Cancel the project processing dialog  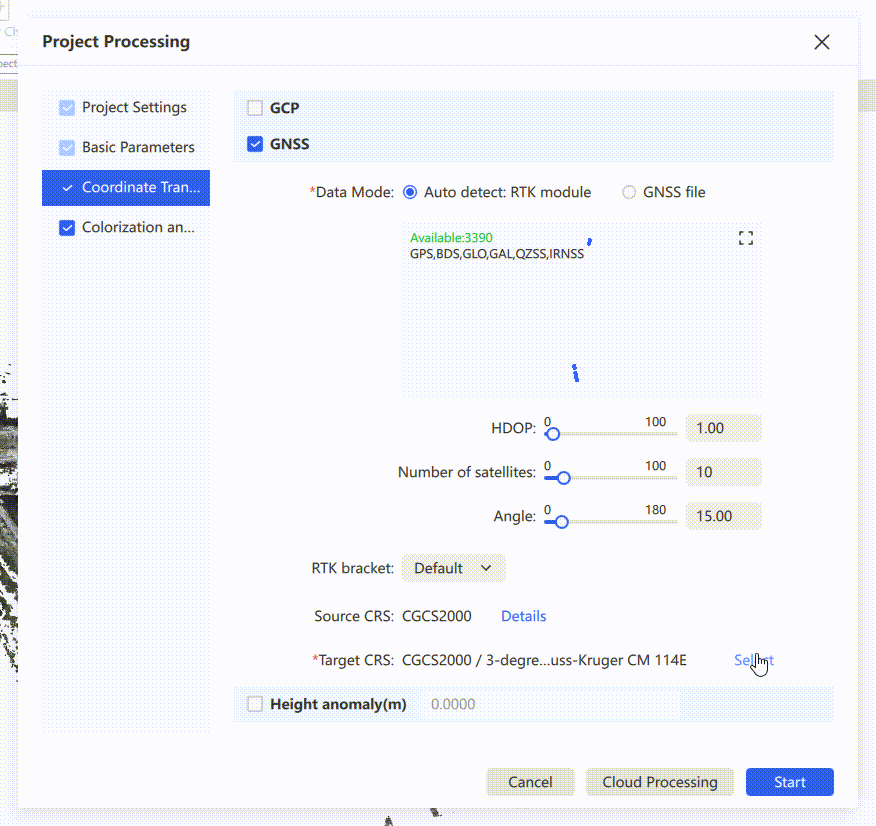[x=530, y=782]
